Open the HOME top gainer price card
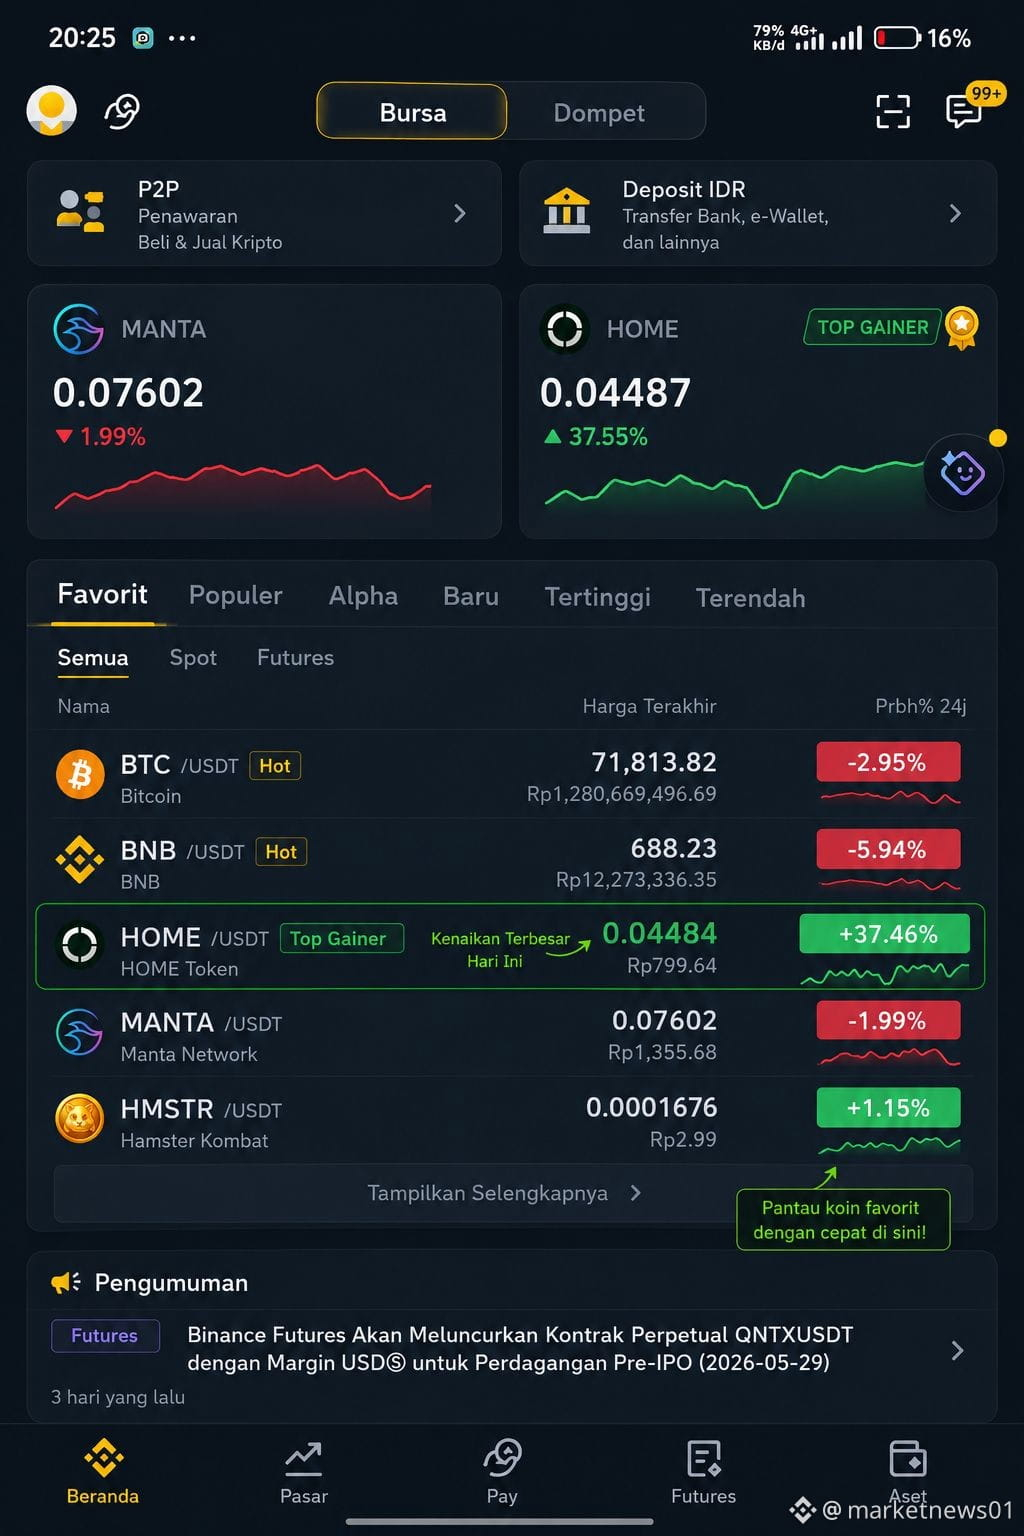1024x1536 pixels. click(x=758, y=412)
